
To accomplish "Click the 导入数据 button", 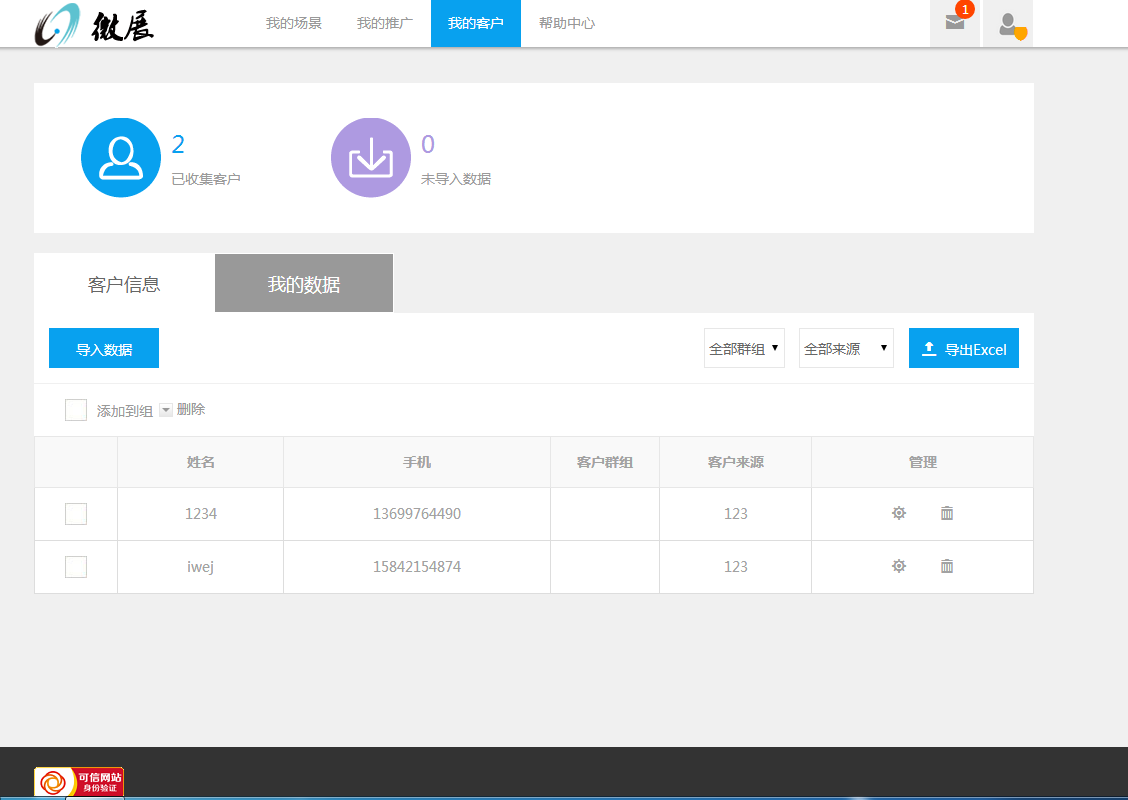I will coord(104,349).
